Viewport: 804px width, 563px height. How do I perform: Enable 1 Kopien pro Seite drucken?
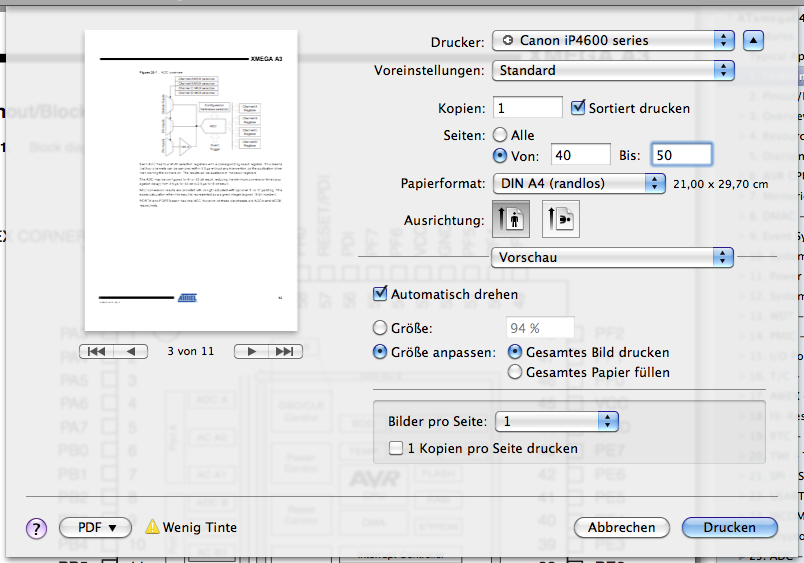point(396,449)
